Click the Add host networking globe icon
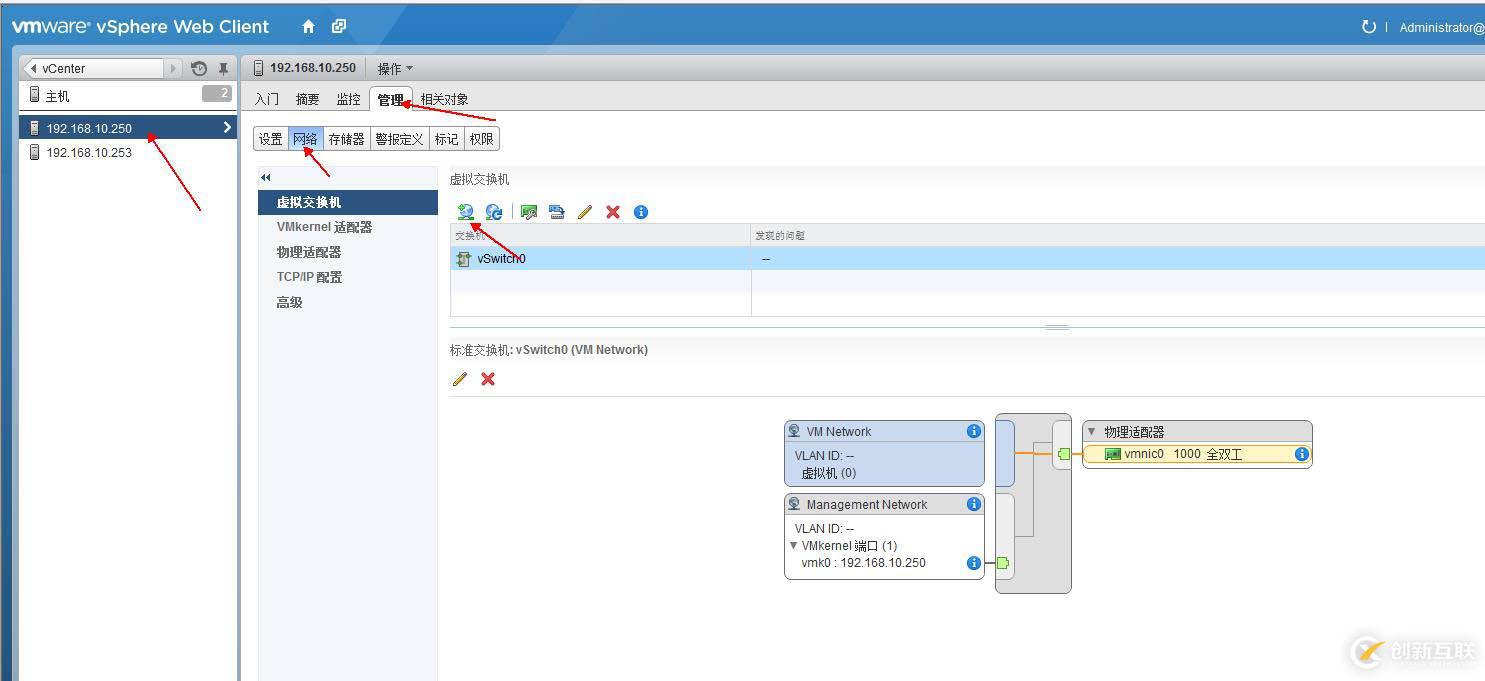The height and width of the screenshot is (681, 1485). click(x=465, y=212)
